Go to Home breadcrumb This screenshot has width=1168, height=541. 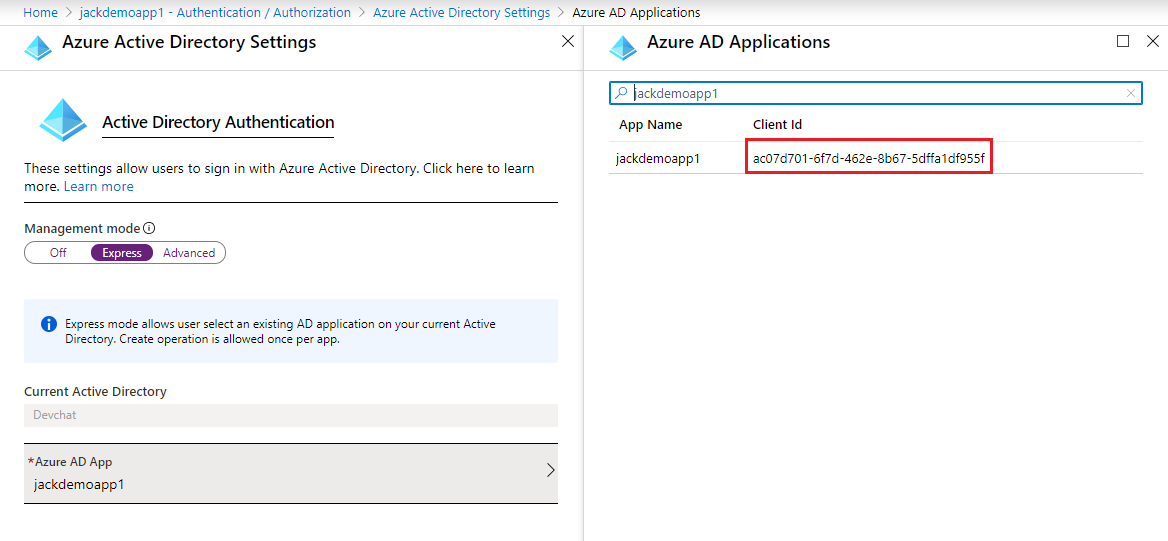click(x=40, y=13)
